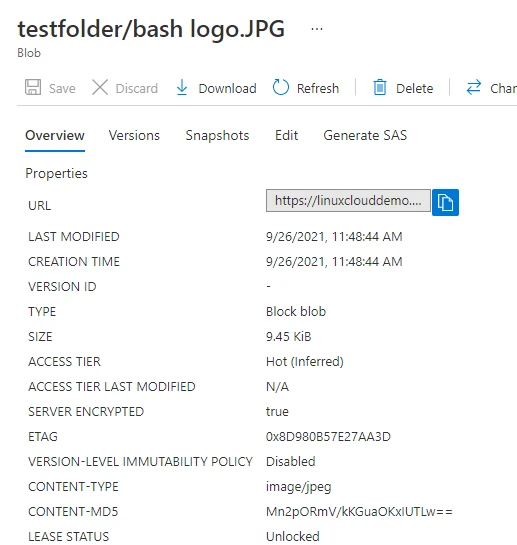Image resolution: width=517 pixels, height=545 pixels.
Task: Select the LAST MODIFIED date value
Action: (334, 237)
